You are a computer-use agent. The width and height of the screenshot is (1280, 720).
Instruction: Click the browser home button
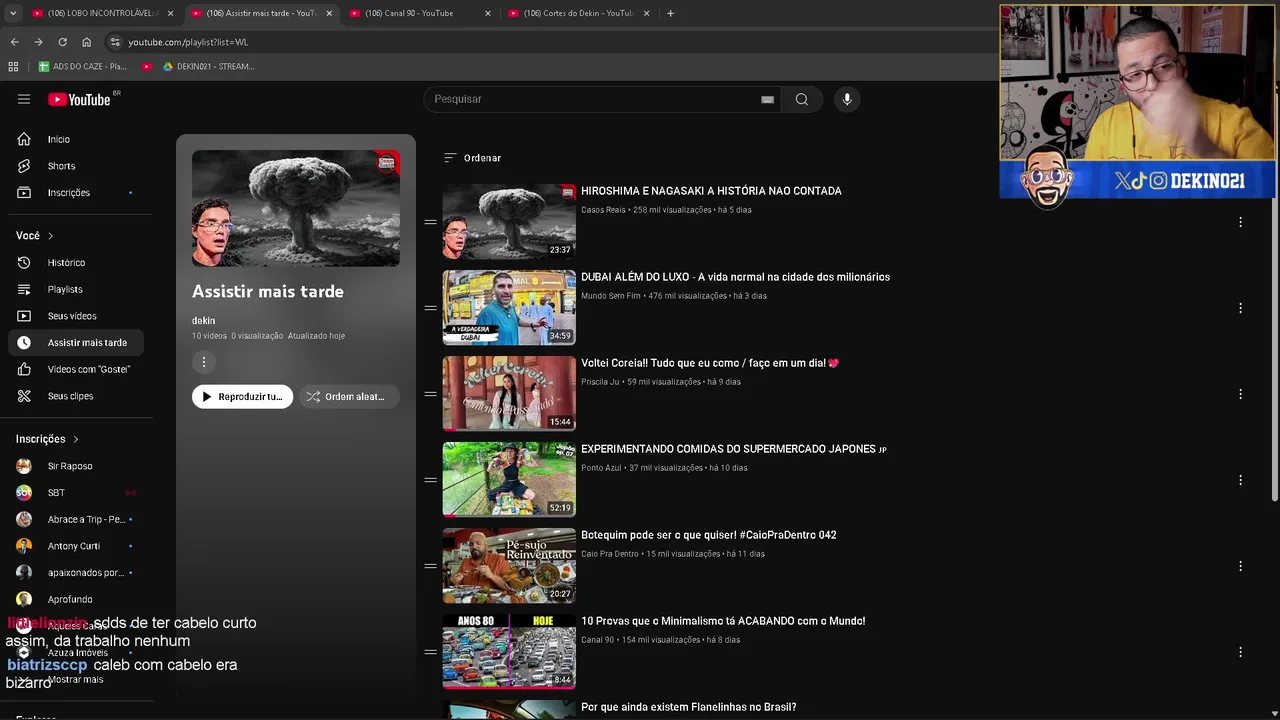point(86,42)
